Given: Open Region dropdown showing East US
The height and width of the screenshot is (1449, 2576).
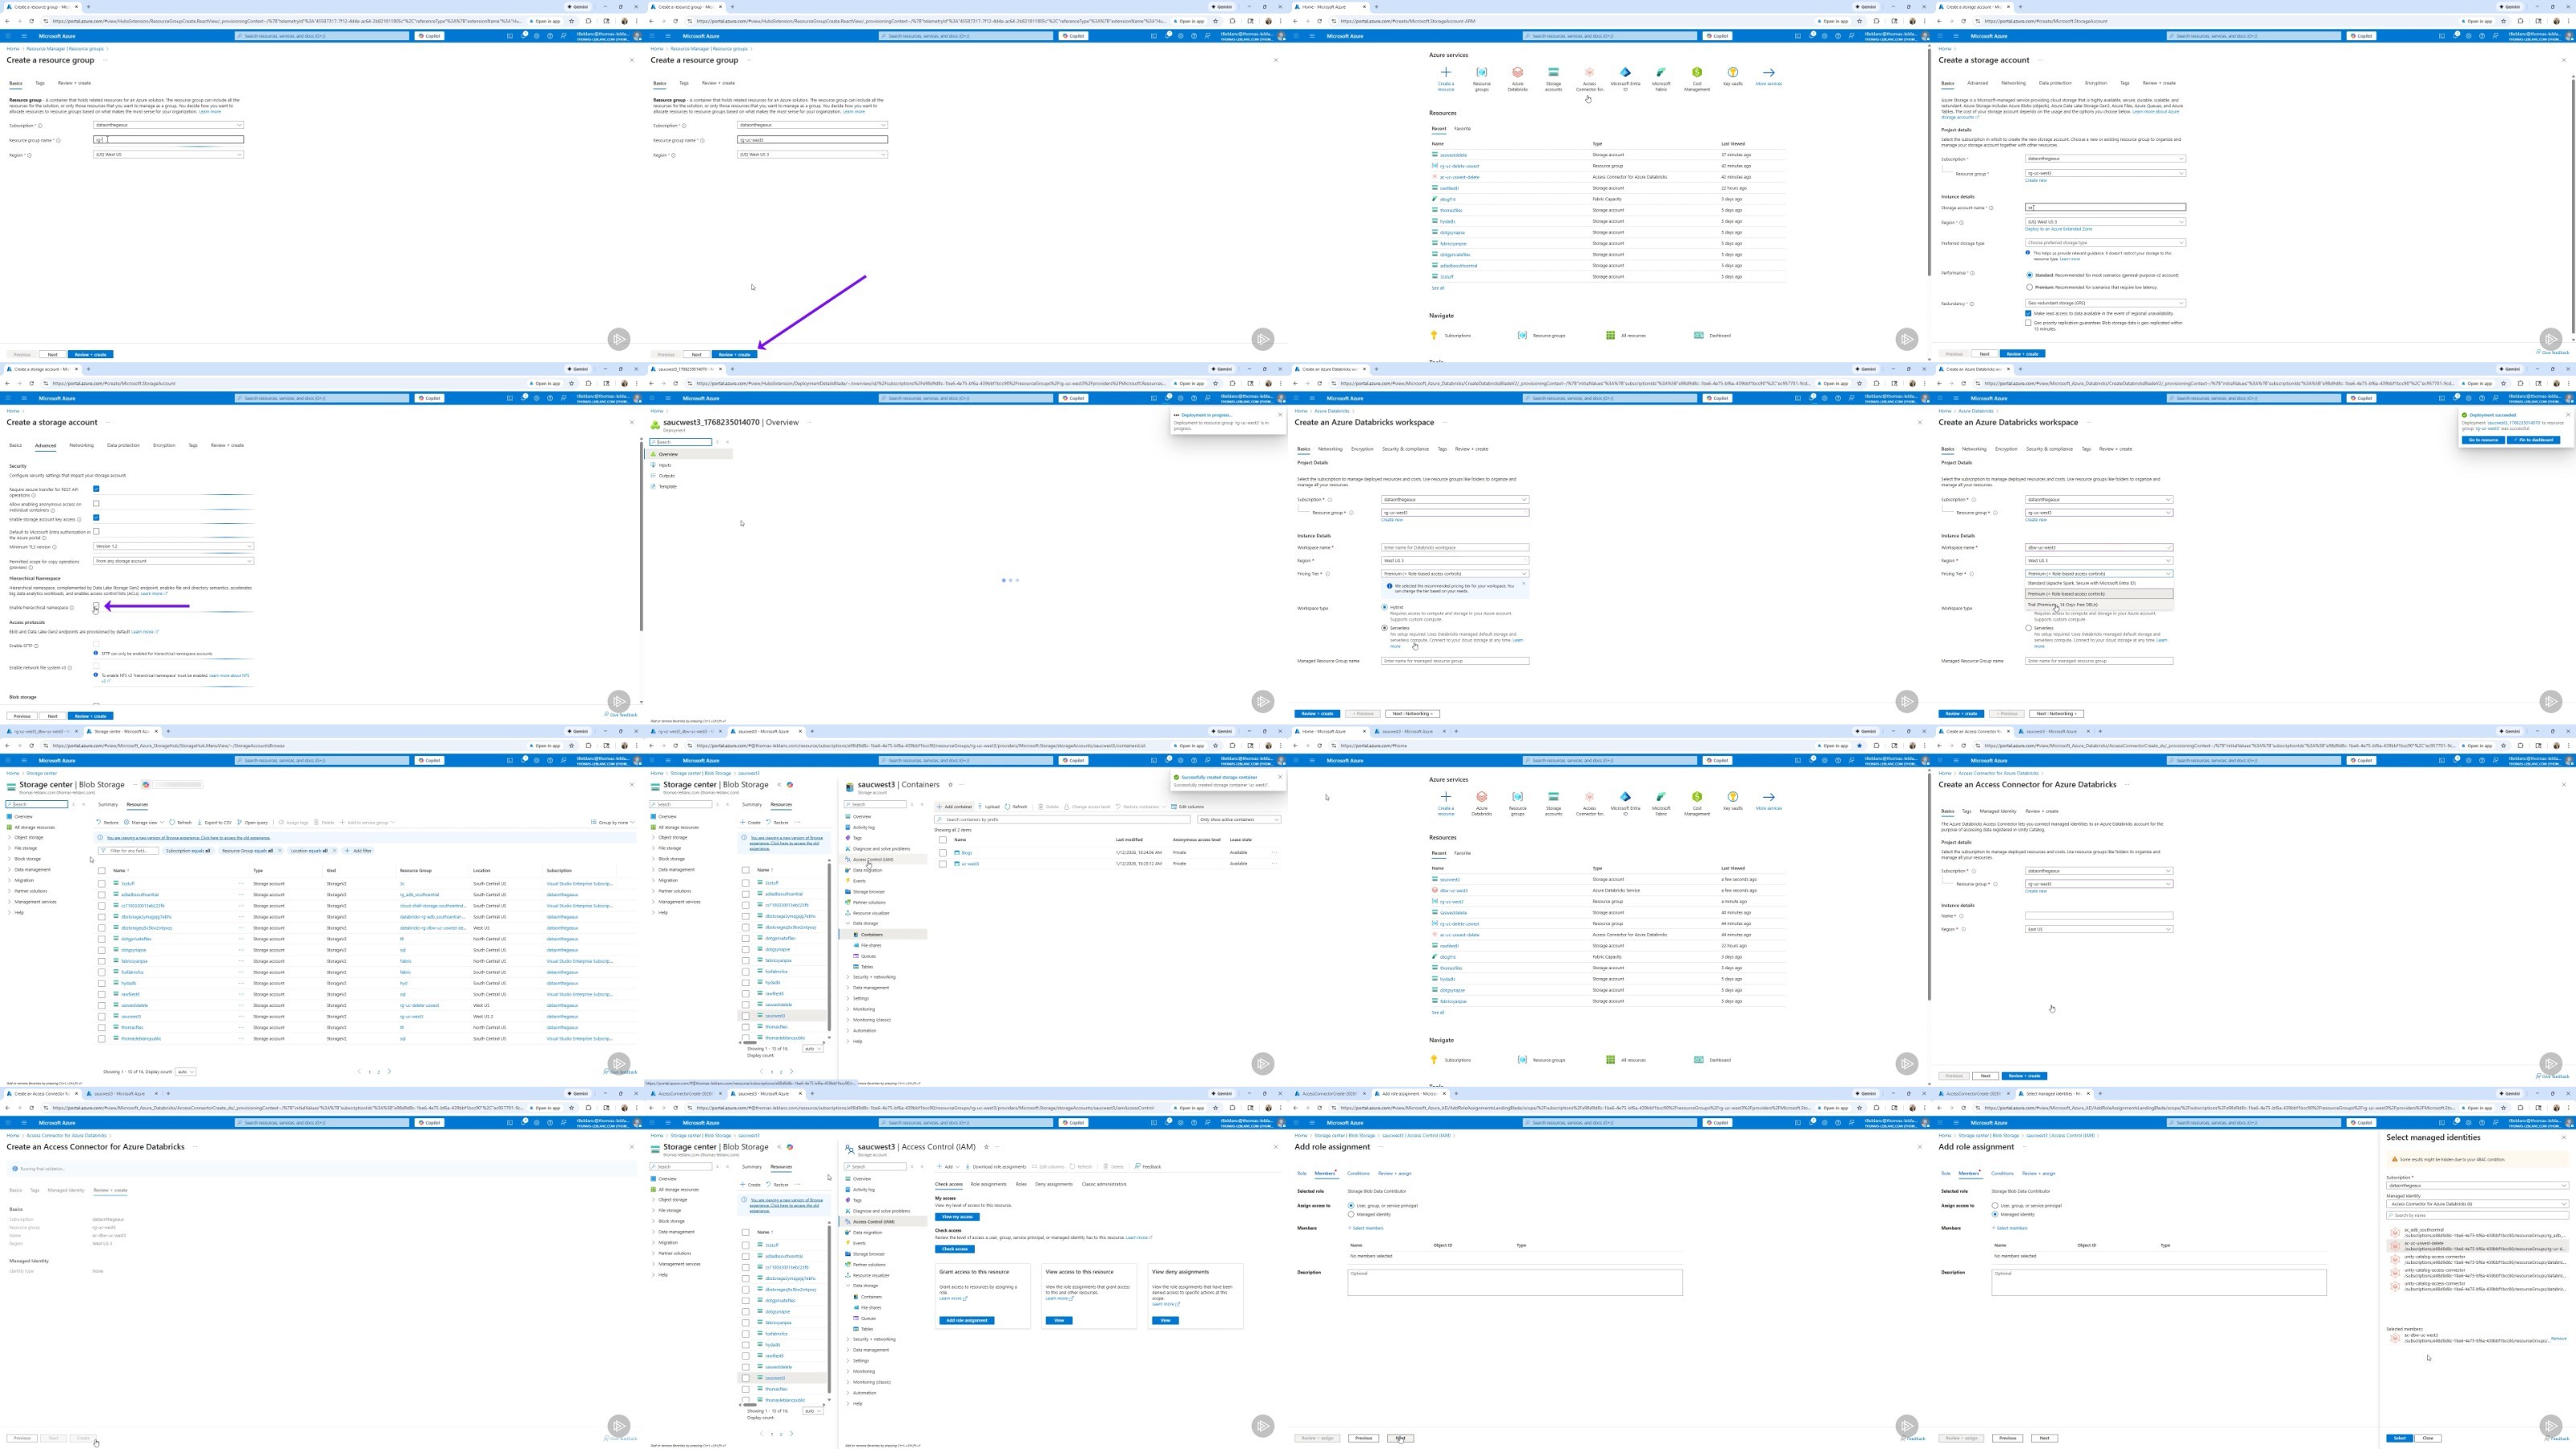Looking at the screenshot, I should click(2099, 929).
